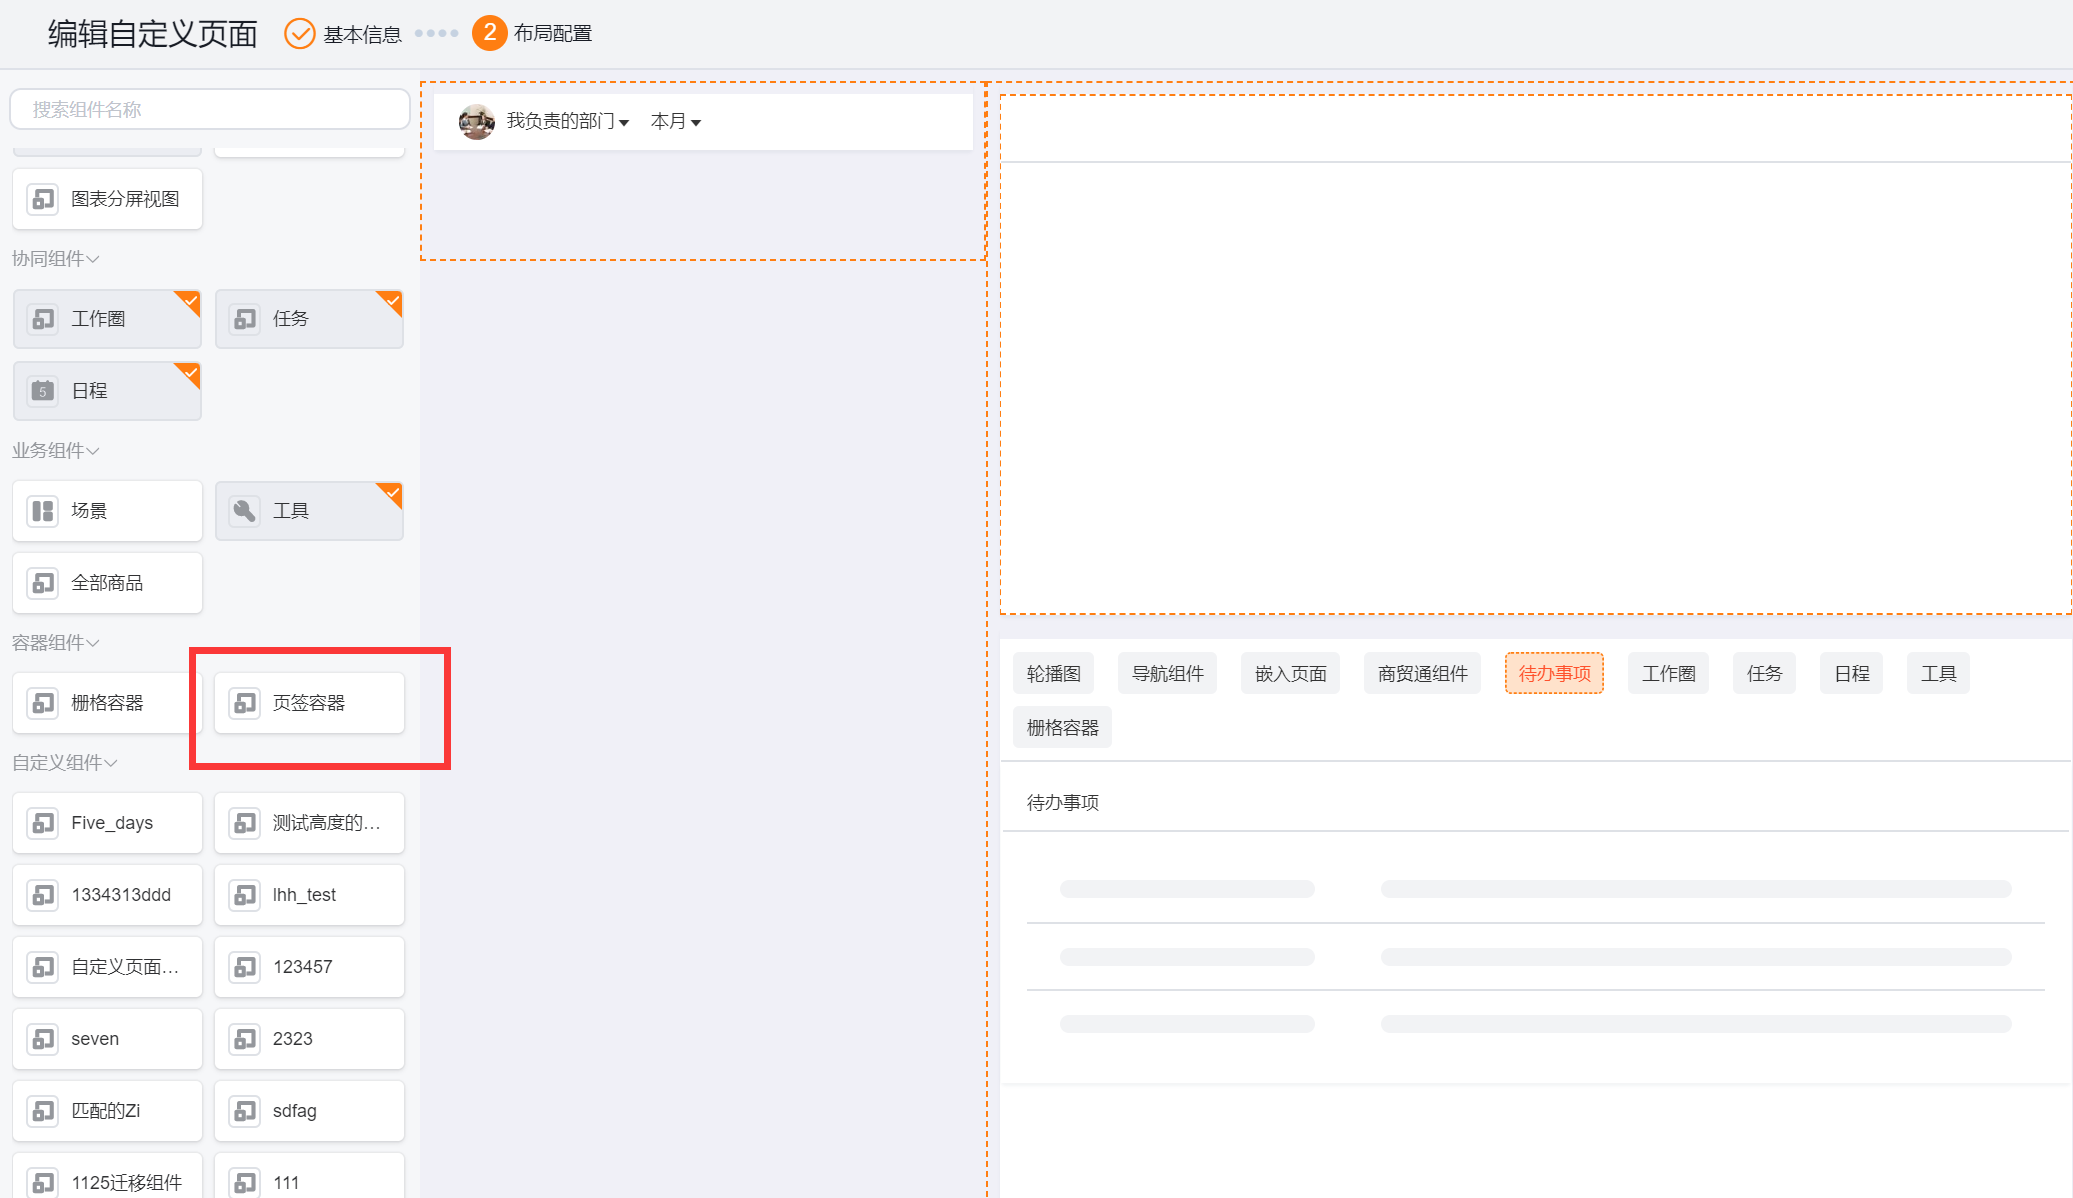Image resolution: width=2073 pixels, height=1198 pixels.
Task: Click the 待办事项 panel heading
Action: click(1063, 803)
